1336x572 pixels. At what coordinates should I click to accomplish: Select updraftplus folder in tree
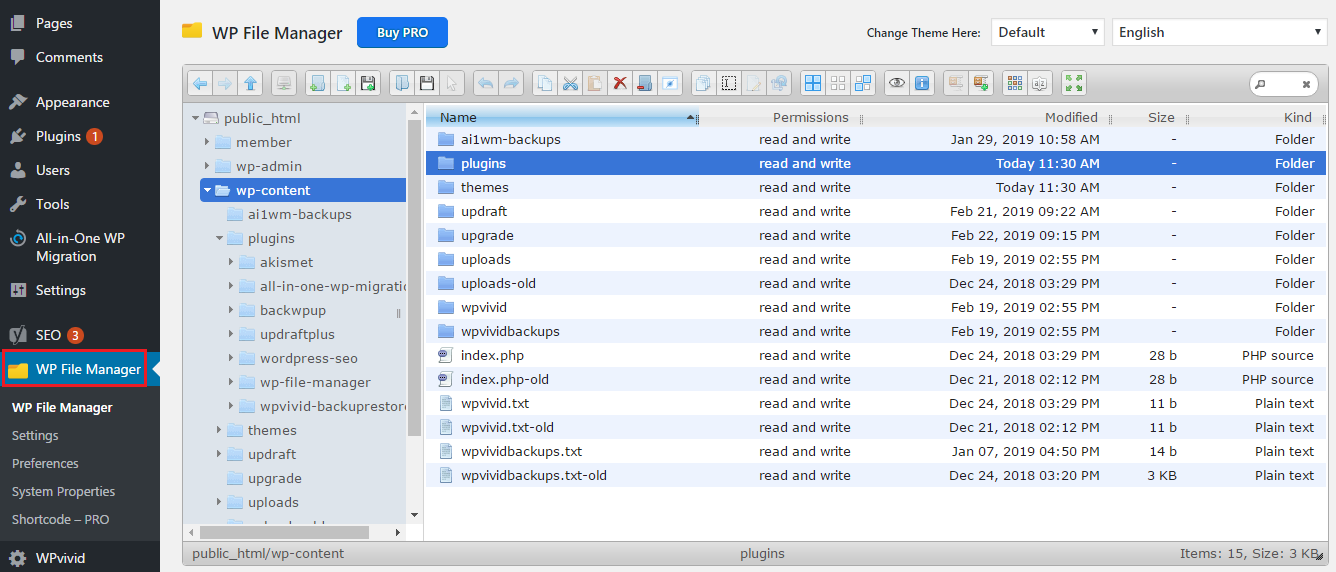click(x=297, y=334)
